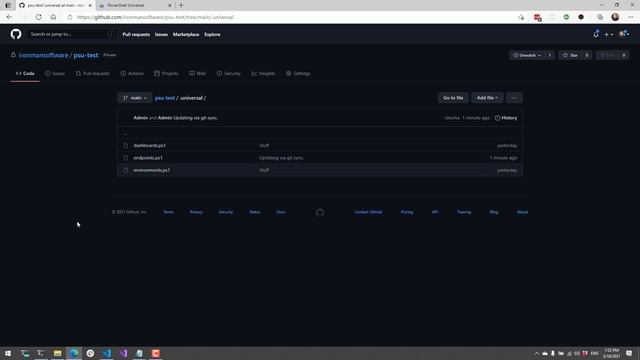Open the red extension icon in toolbar
Image resolution: width=640 pixels, height=360 pixels.
click(x=538, y=18)
